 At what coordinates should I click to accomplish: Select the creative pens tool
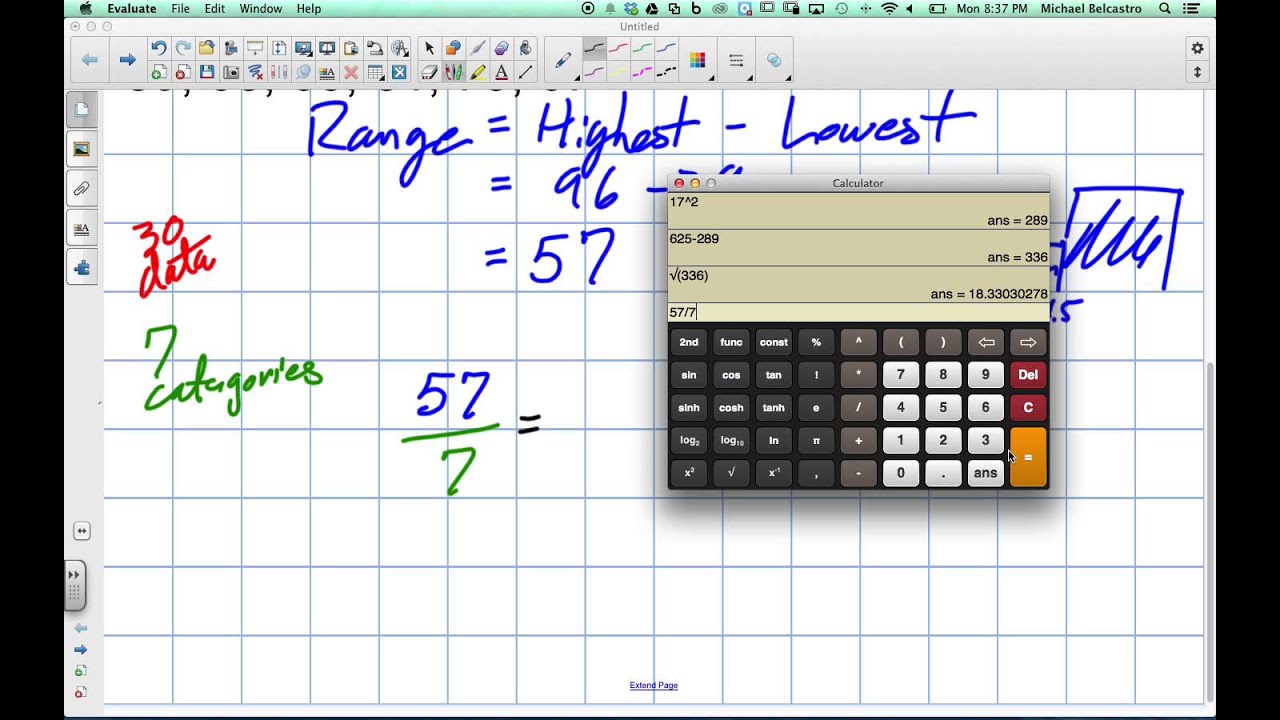(x=453, y=73)
